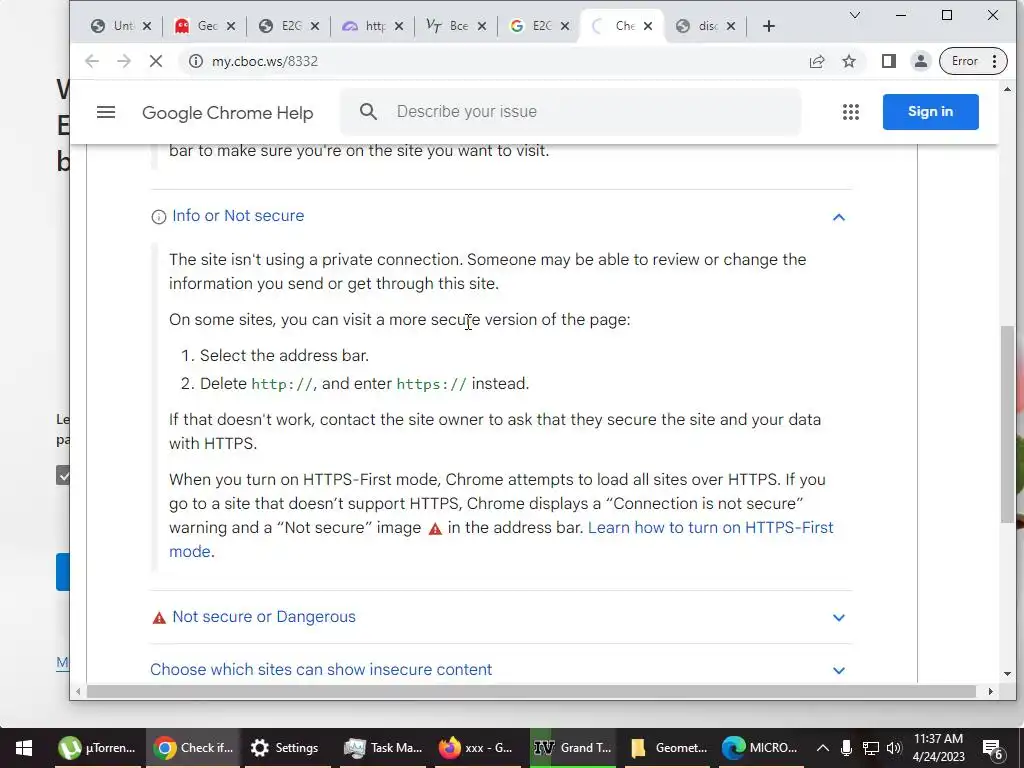Screen dimensions: 1024x768
Task: Open the Google Chrome Help home link
Action: (227, 112)
